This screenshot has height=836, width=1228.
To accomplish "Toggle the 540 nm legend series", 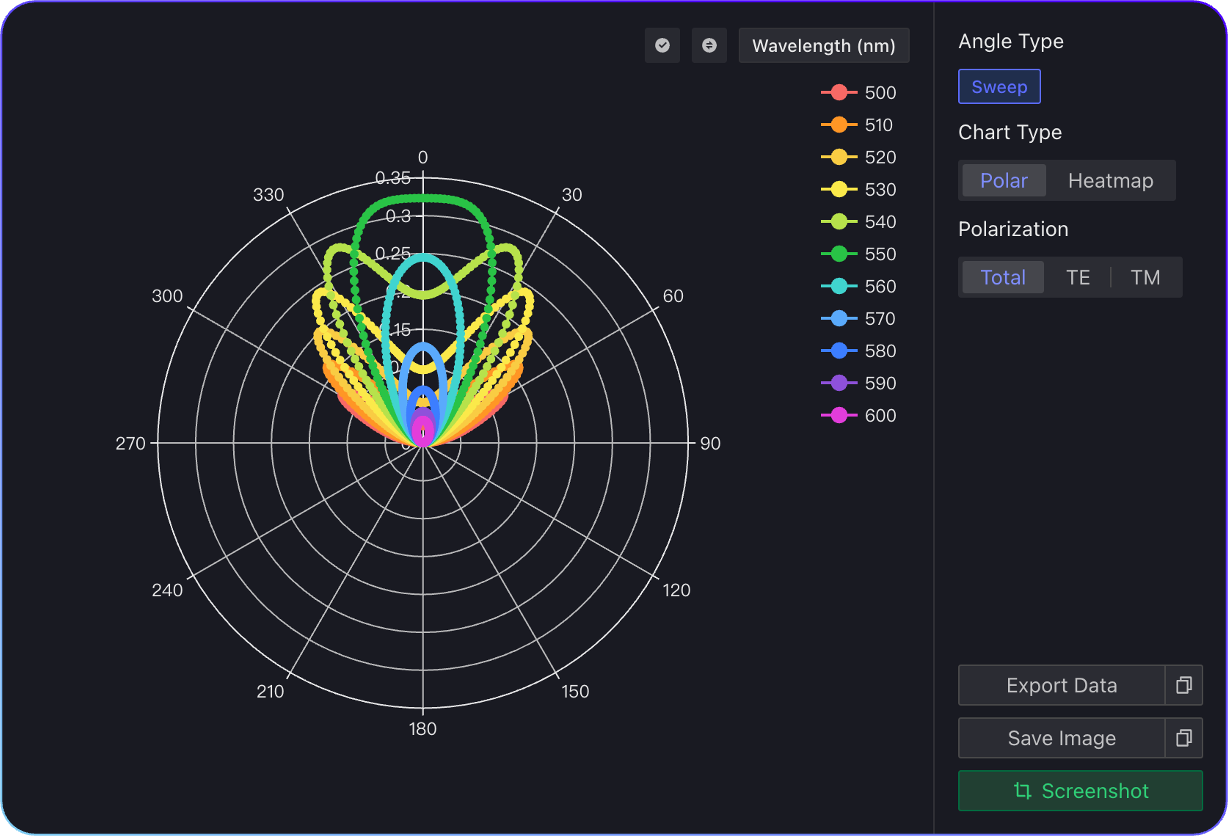I will tap(859, 222).
